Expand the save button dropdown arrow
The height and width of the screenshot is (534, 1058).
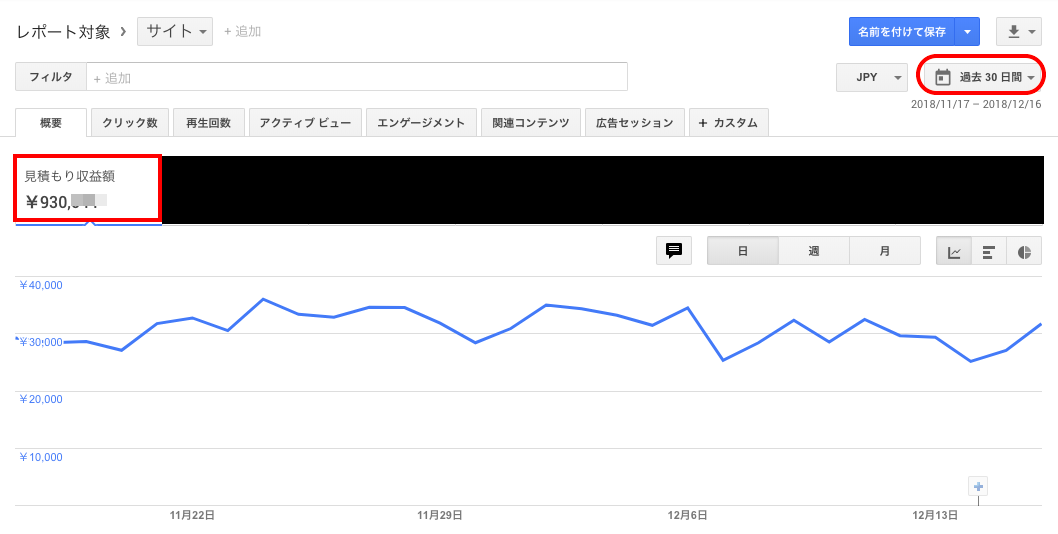point(967,32)
